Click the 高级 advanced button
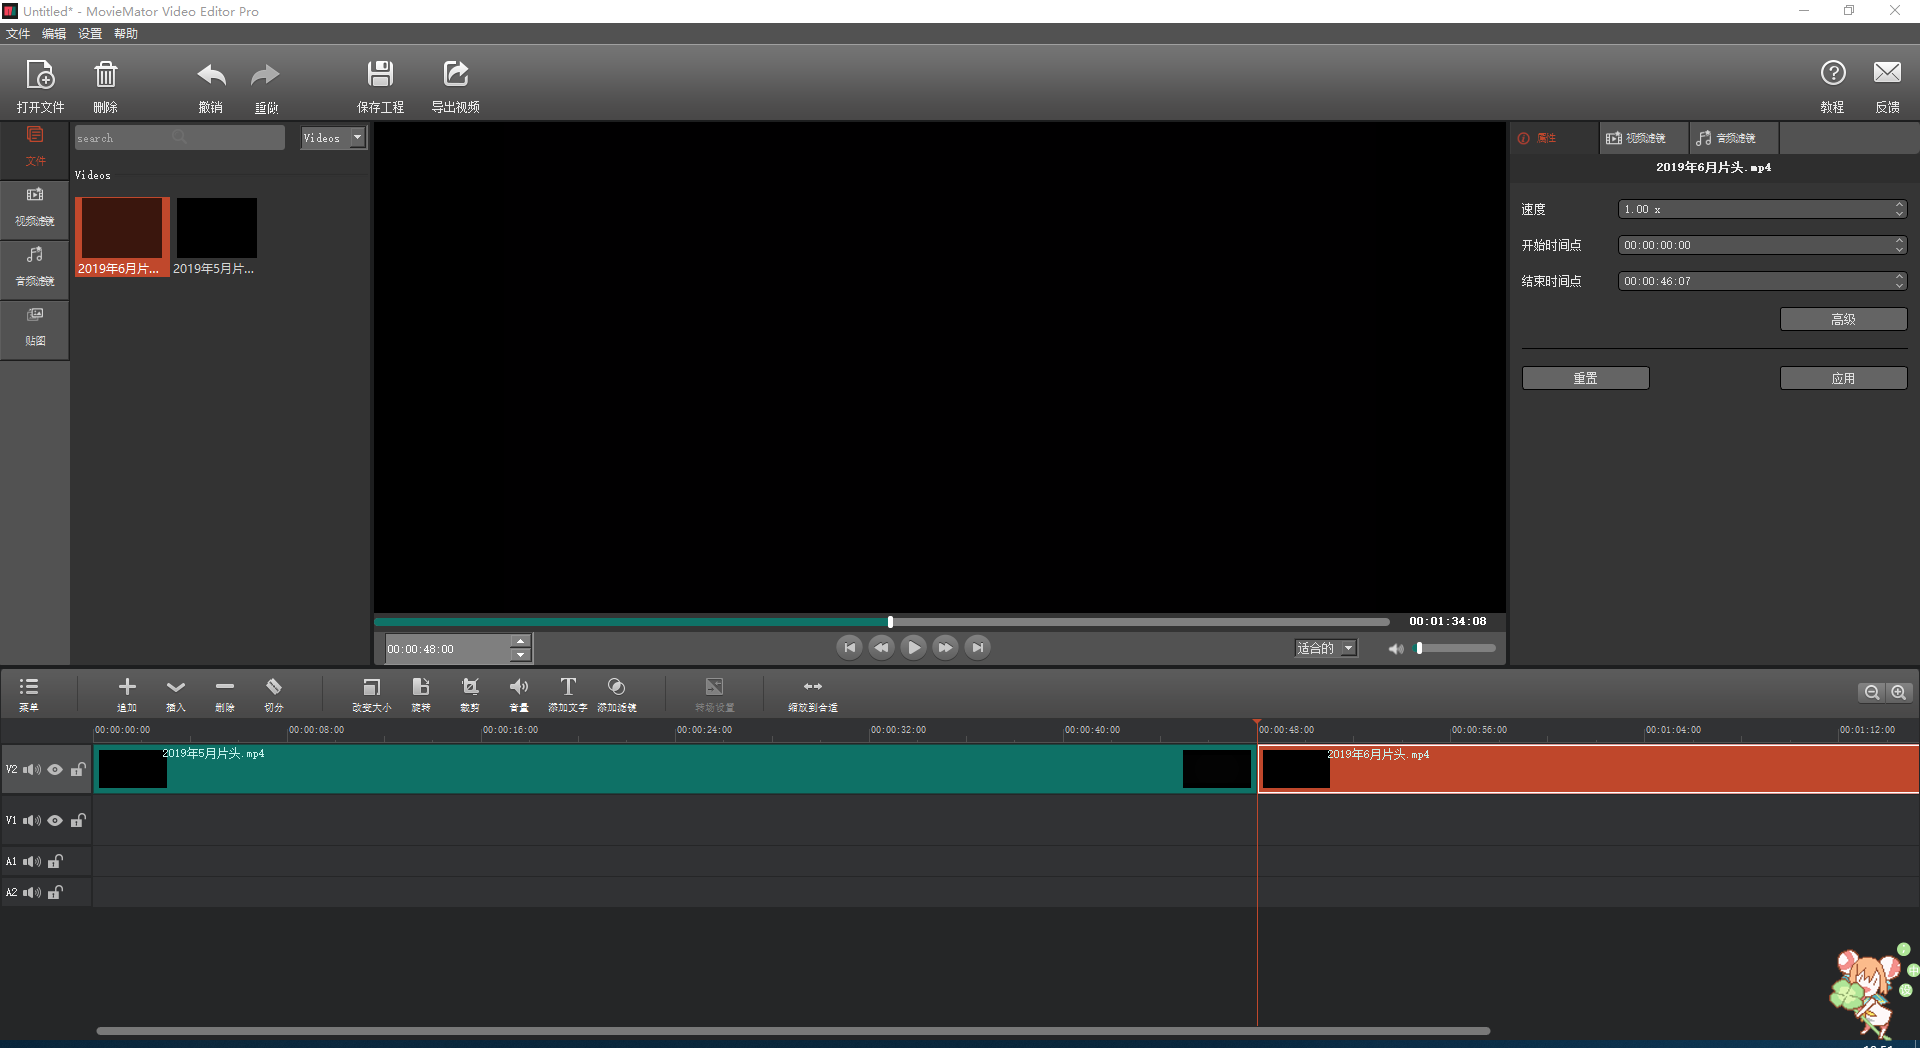This screenshot has width=1920, height=1048. (1843, 319)
